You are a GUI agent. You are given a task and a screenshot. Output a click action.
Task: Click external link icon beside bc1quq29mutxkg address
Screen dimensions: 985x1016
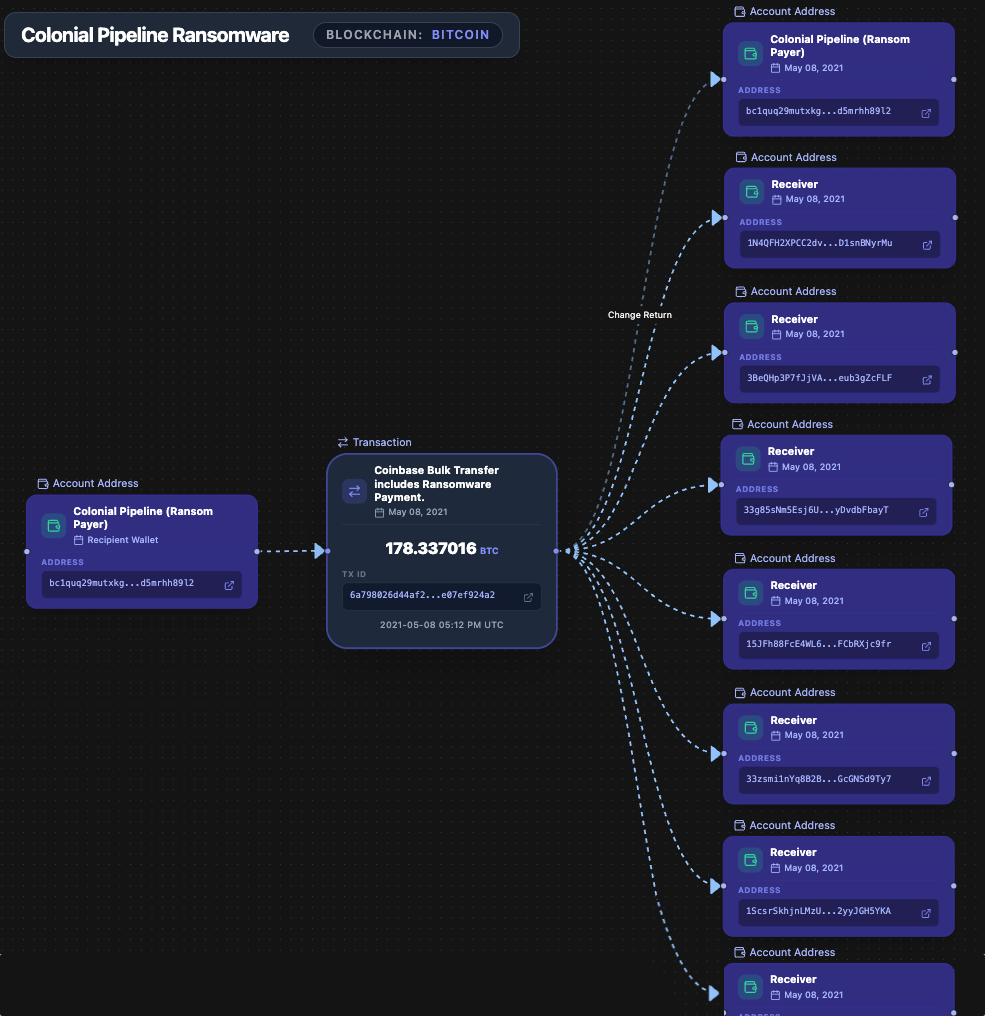[x=227, y=584]
